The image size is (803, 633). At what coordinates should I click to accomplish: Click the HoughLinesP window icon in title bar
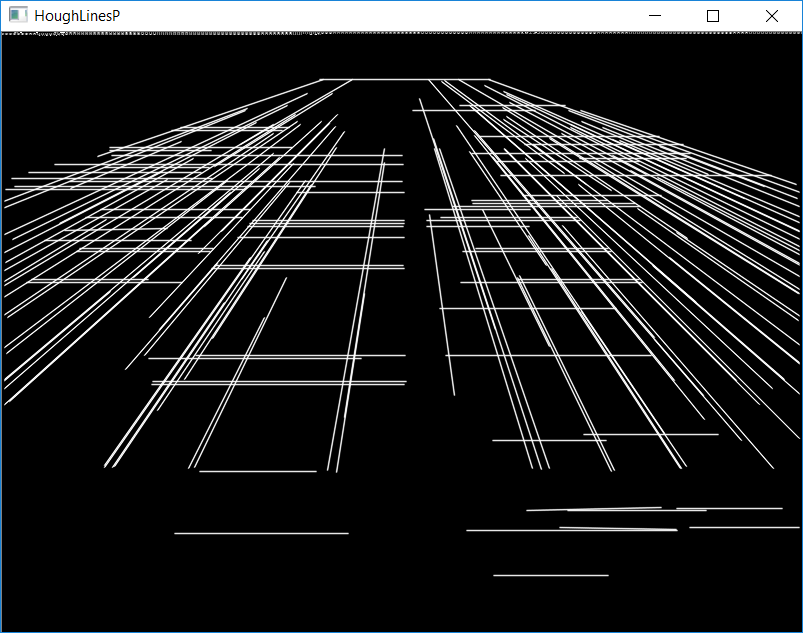[18, 16]
